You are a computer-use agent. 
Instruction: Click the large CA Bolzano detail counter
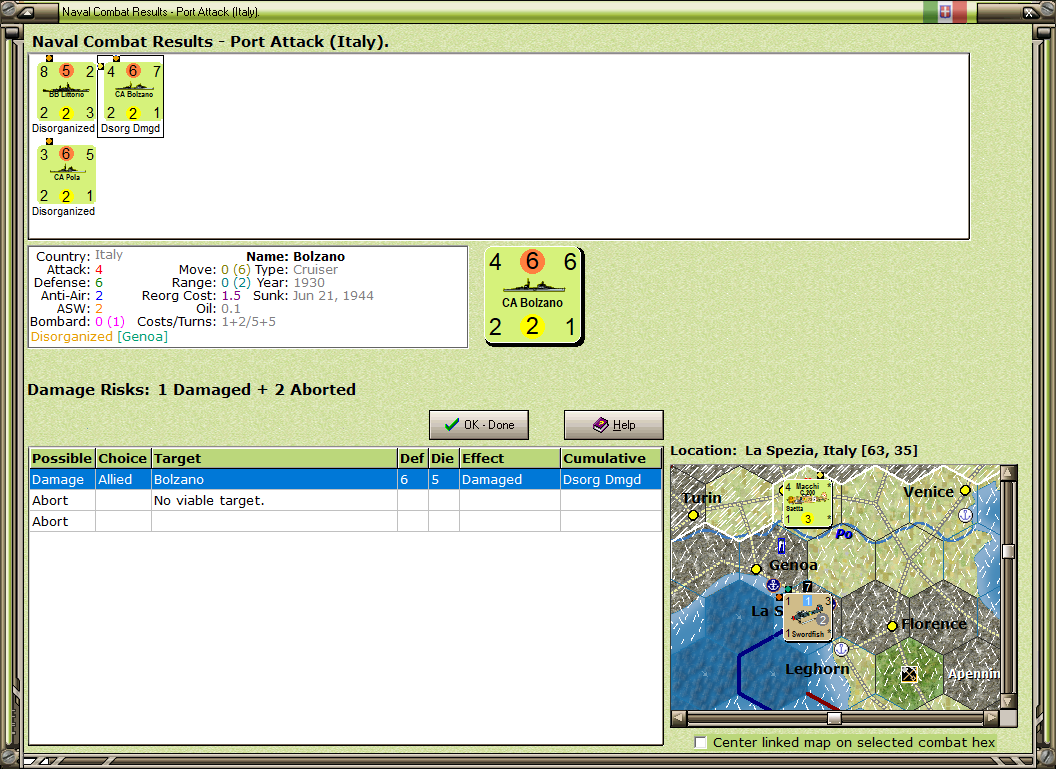[533, 296]
